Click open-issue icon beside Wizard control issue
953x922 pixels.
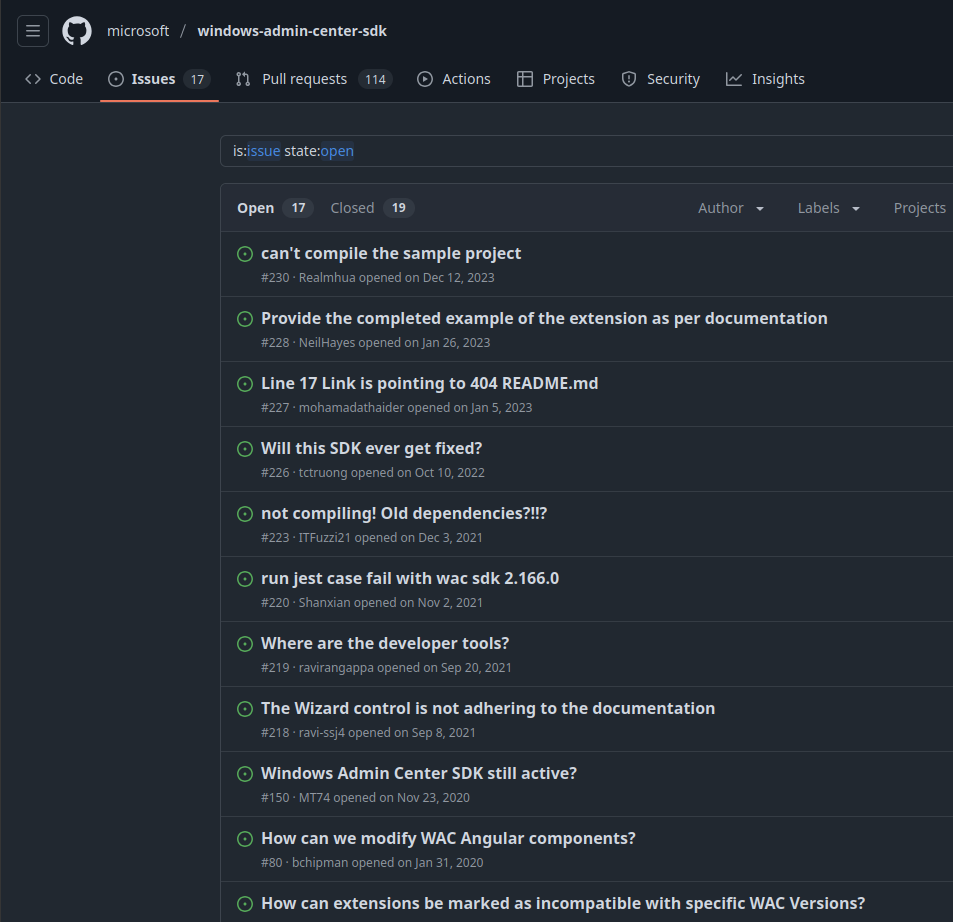point(245,709)
